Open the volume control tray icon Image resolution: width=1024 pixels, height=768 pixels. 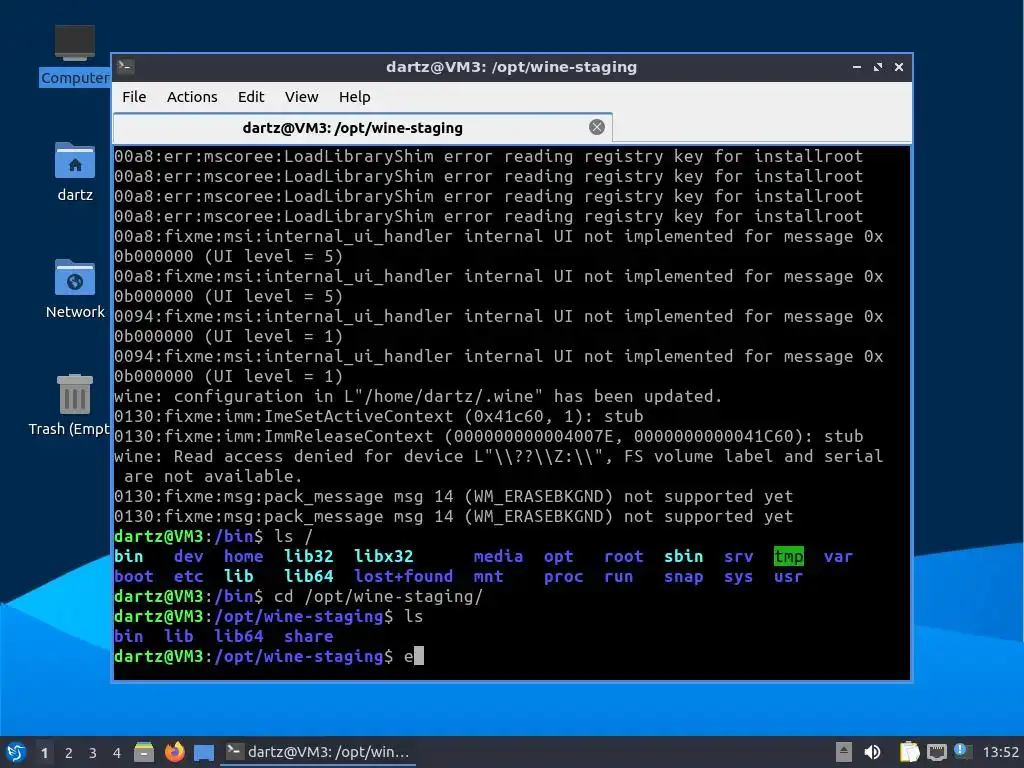pos(872,752)
